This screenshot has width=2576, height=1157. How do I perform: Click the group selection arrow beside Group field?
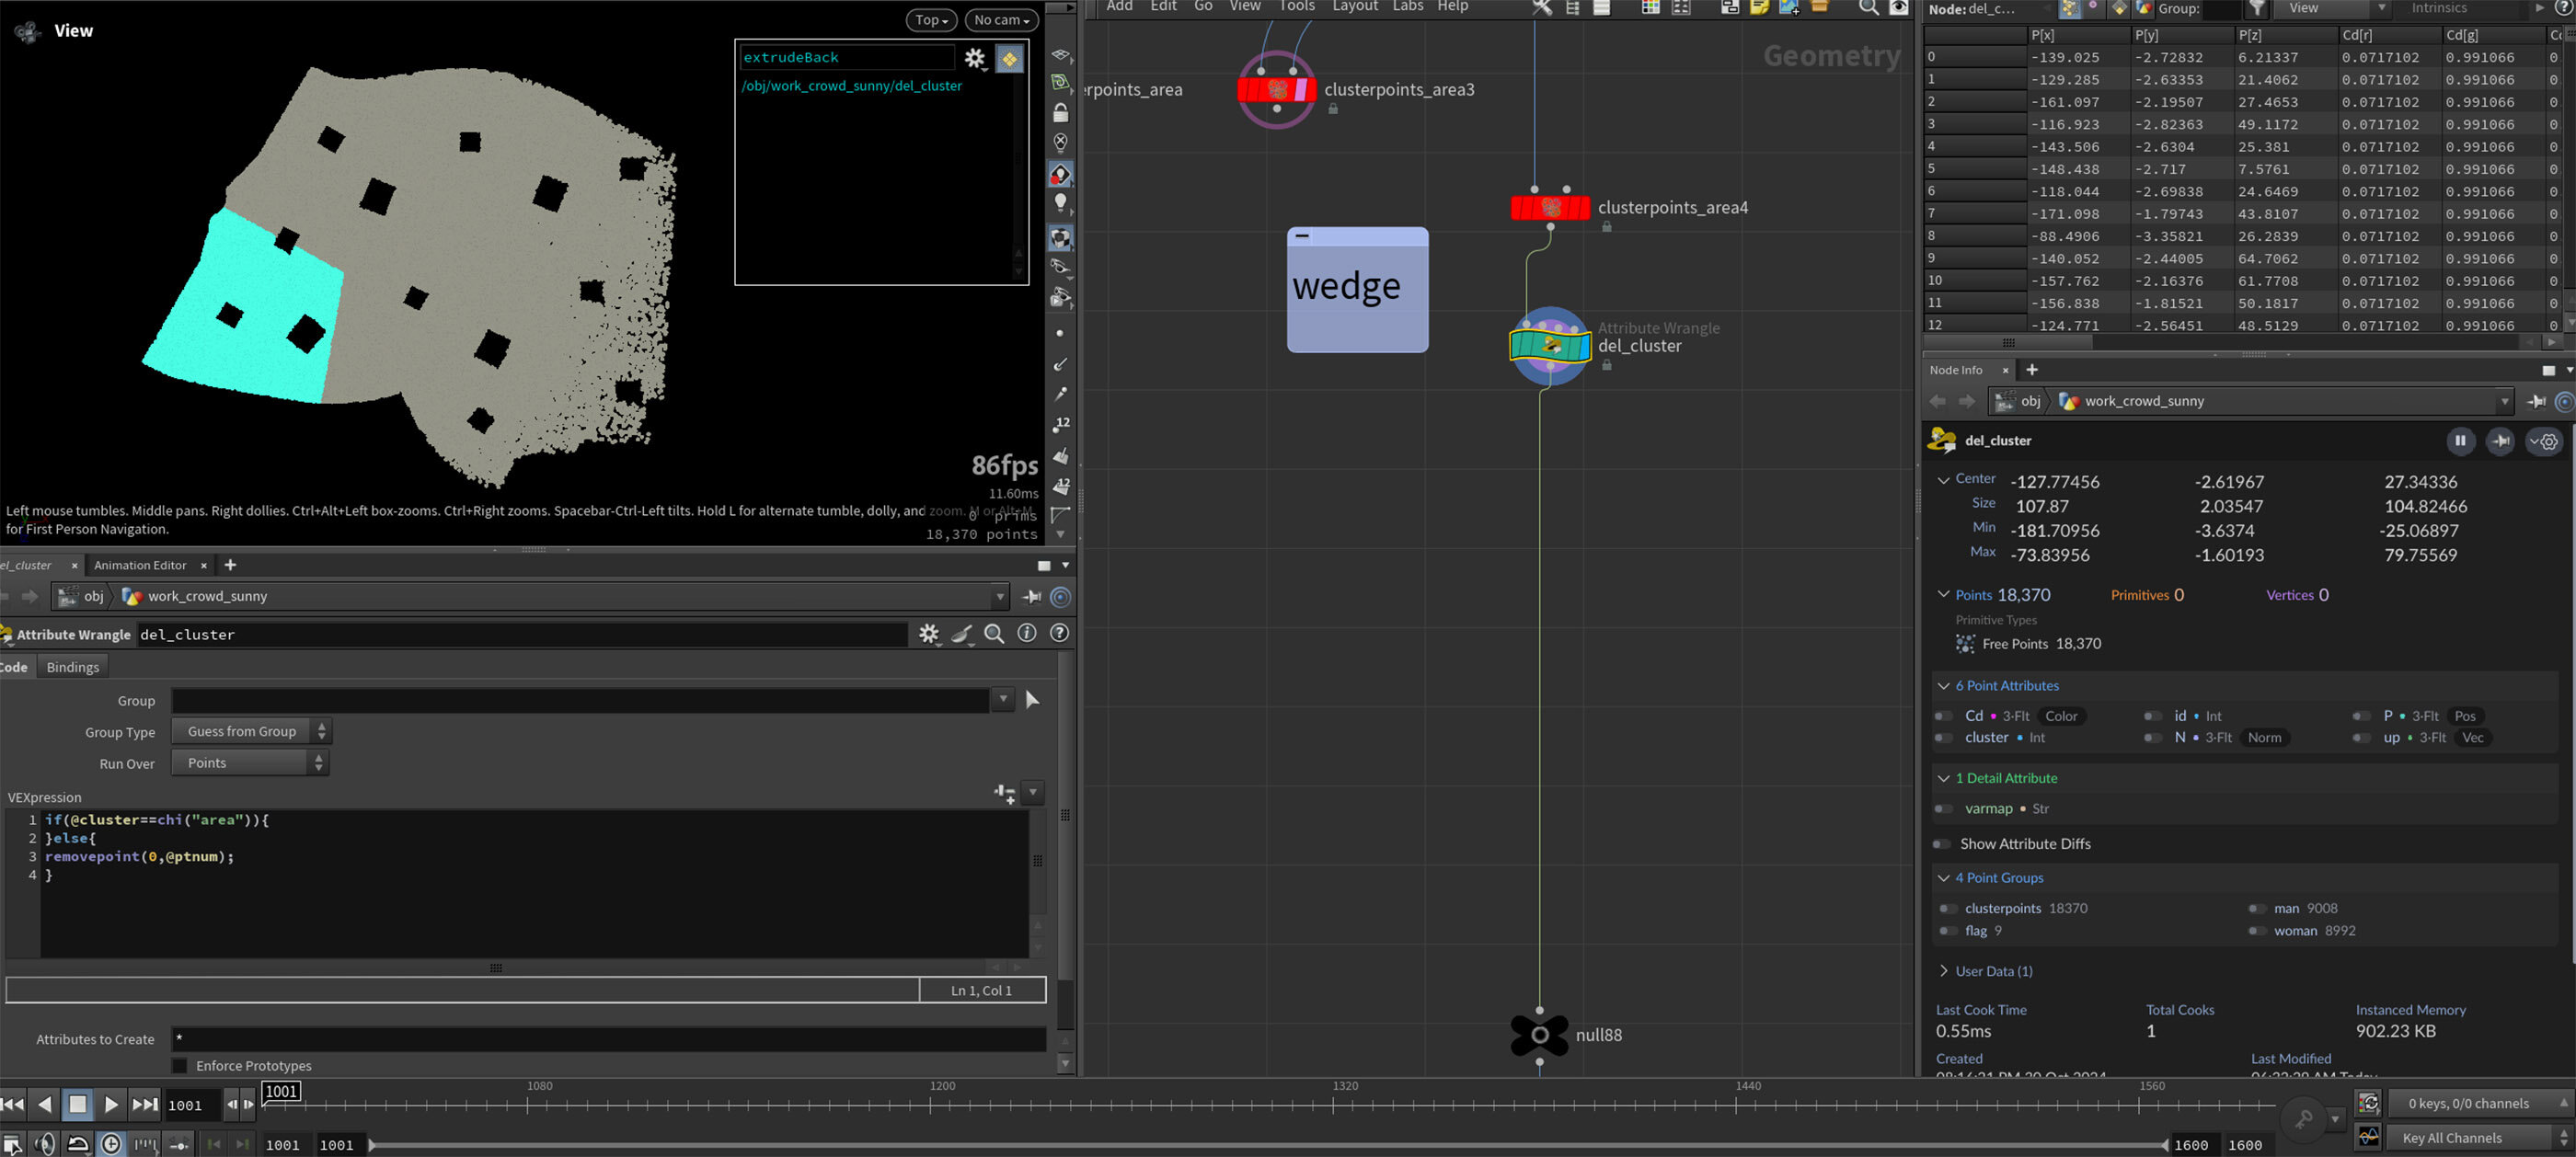[1032, 700]
